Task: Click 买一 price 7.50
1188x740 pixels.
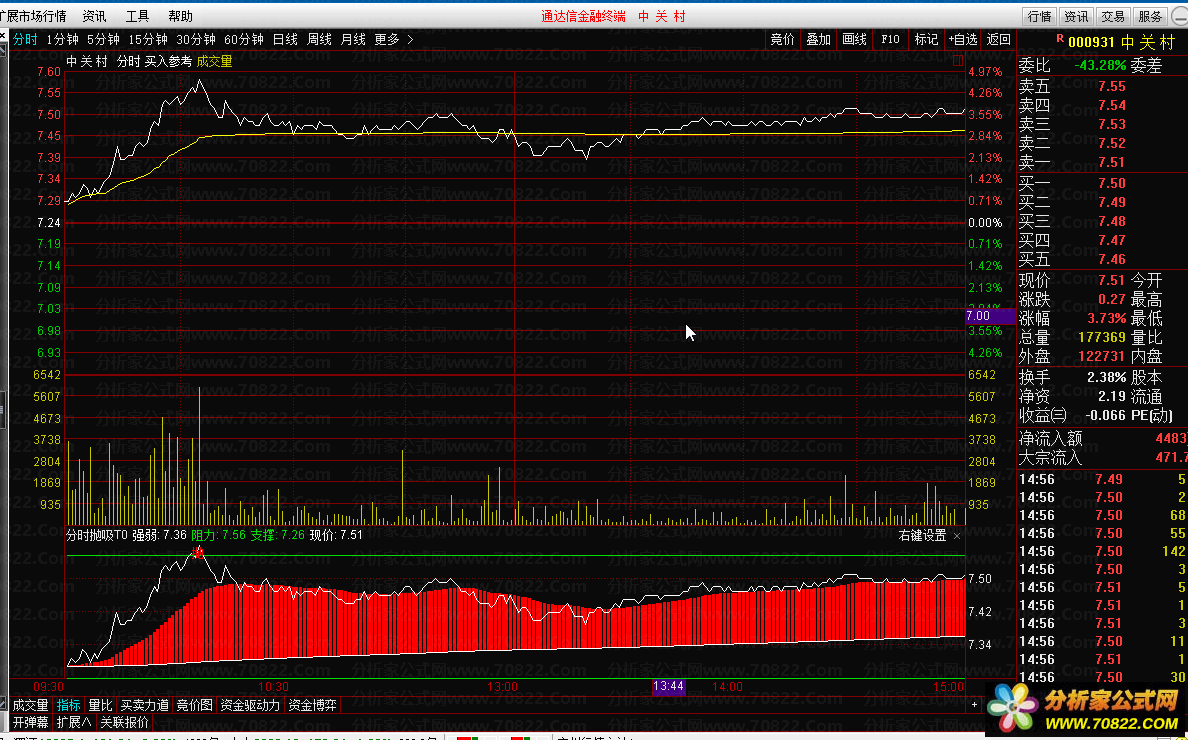Action: coord(1111,183)
